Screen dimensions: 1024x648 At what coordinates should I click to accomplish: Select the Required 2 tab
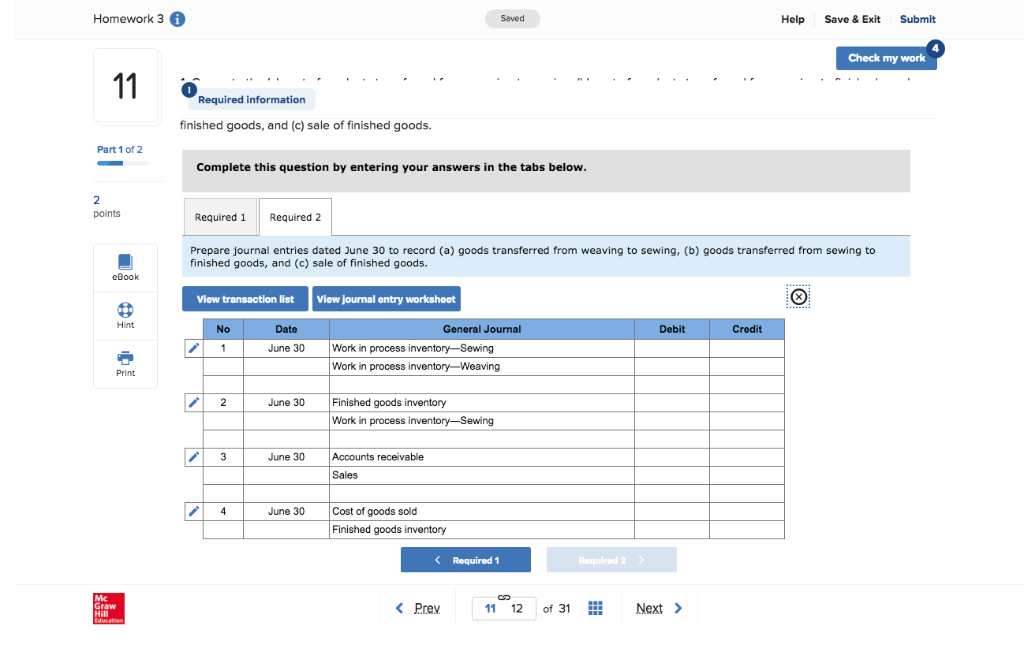coord(295,217)
